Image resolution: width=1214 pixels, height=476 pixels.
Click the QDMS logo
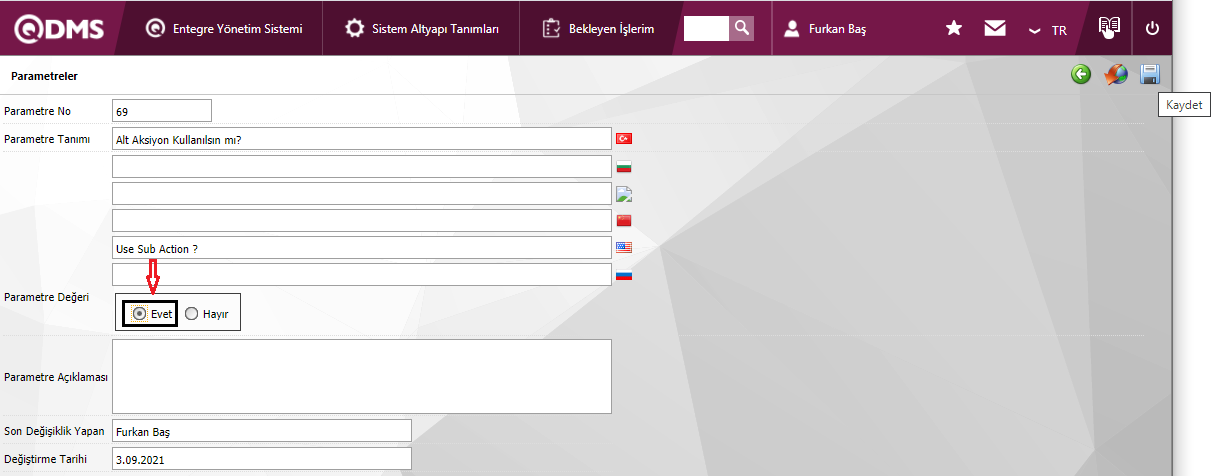[58, 28]
